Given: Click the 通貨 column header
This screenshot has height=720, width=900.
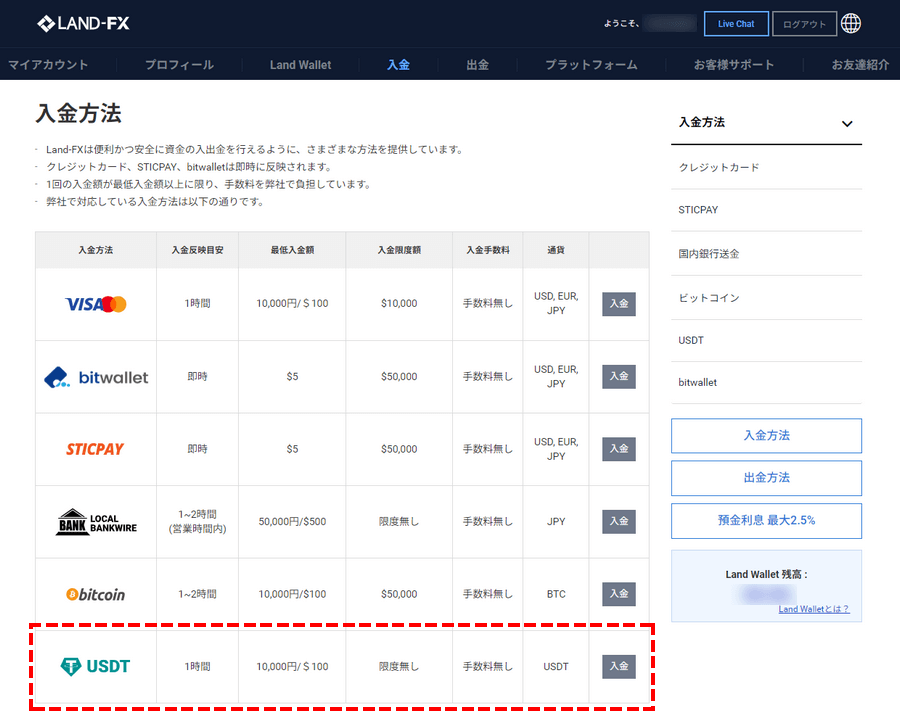Looking at the screenshot, I should click(x=556, y=250).
